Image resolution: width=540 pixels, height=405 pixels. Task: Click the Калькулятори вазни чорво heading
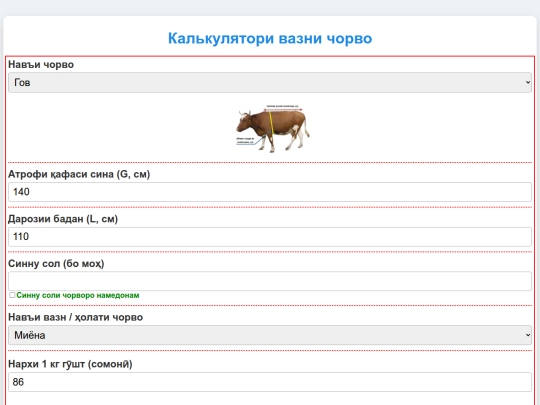pos(270,38)
